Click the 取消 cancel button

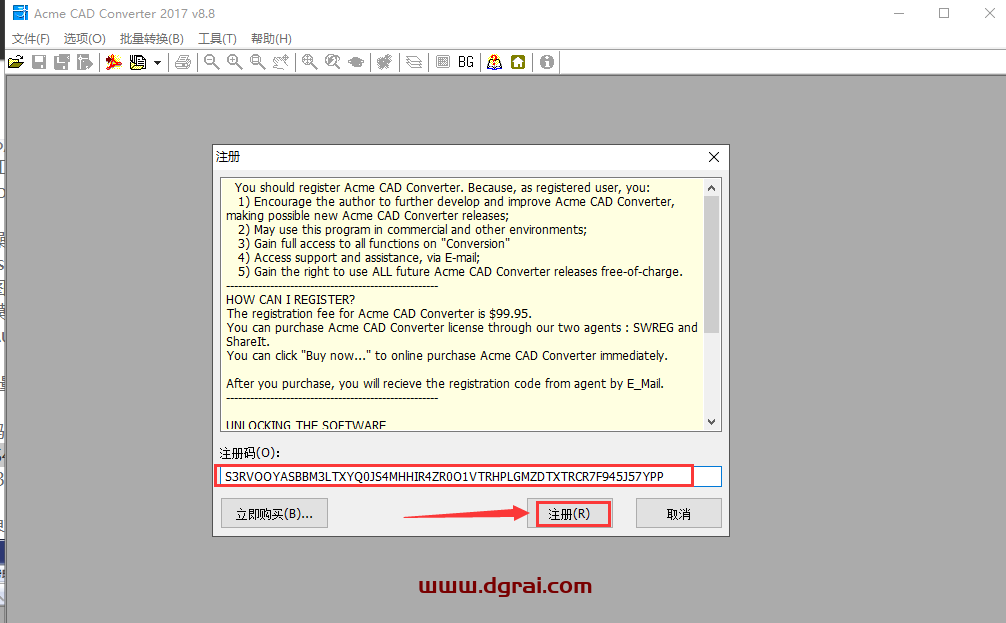679,514
